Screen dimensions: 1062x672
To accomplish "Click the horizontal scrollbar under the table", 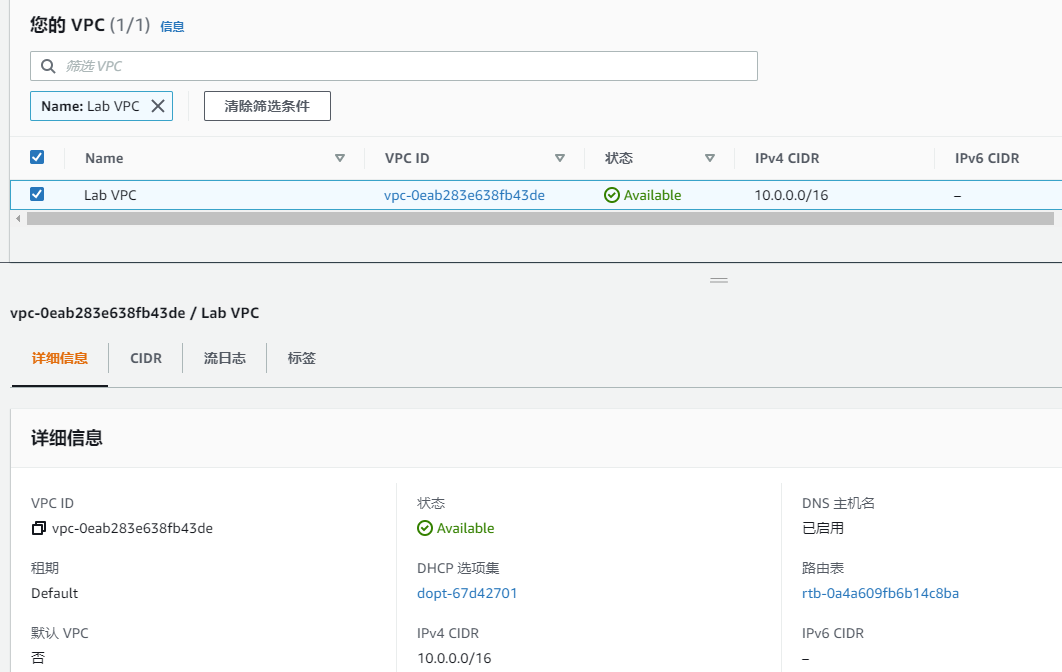I will pos(540,218).
